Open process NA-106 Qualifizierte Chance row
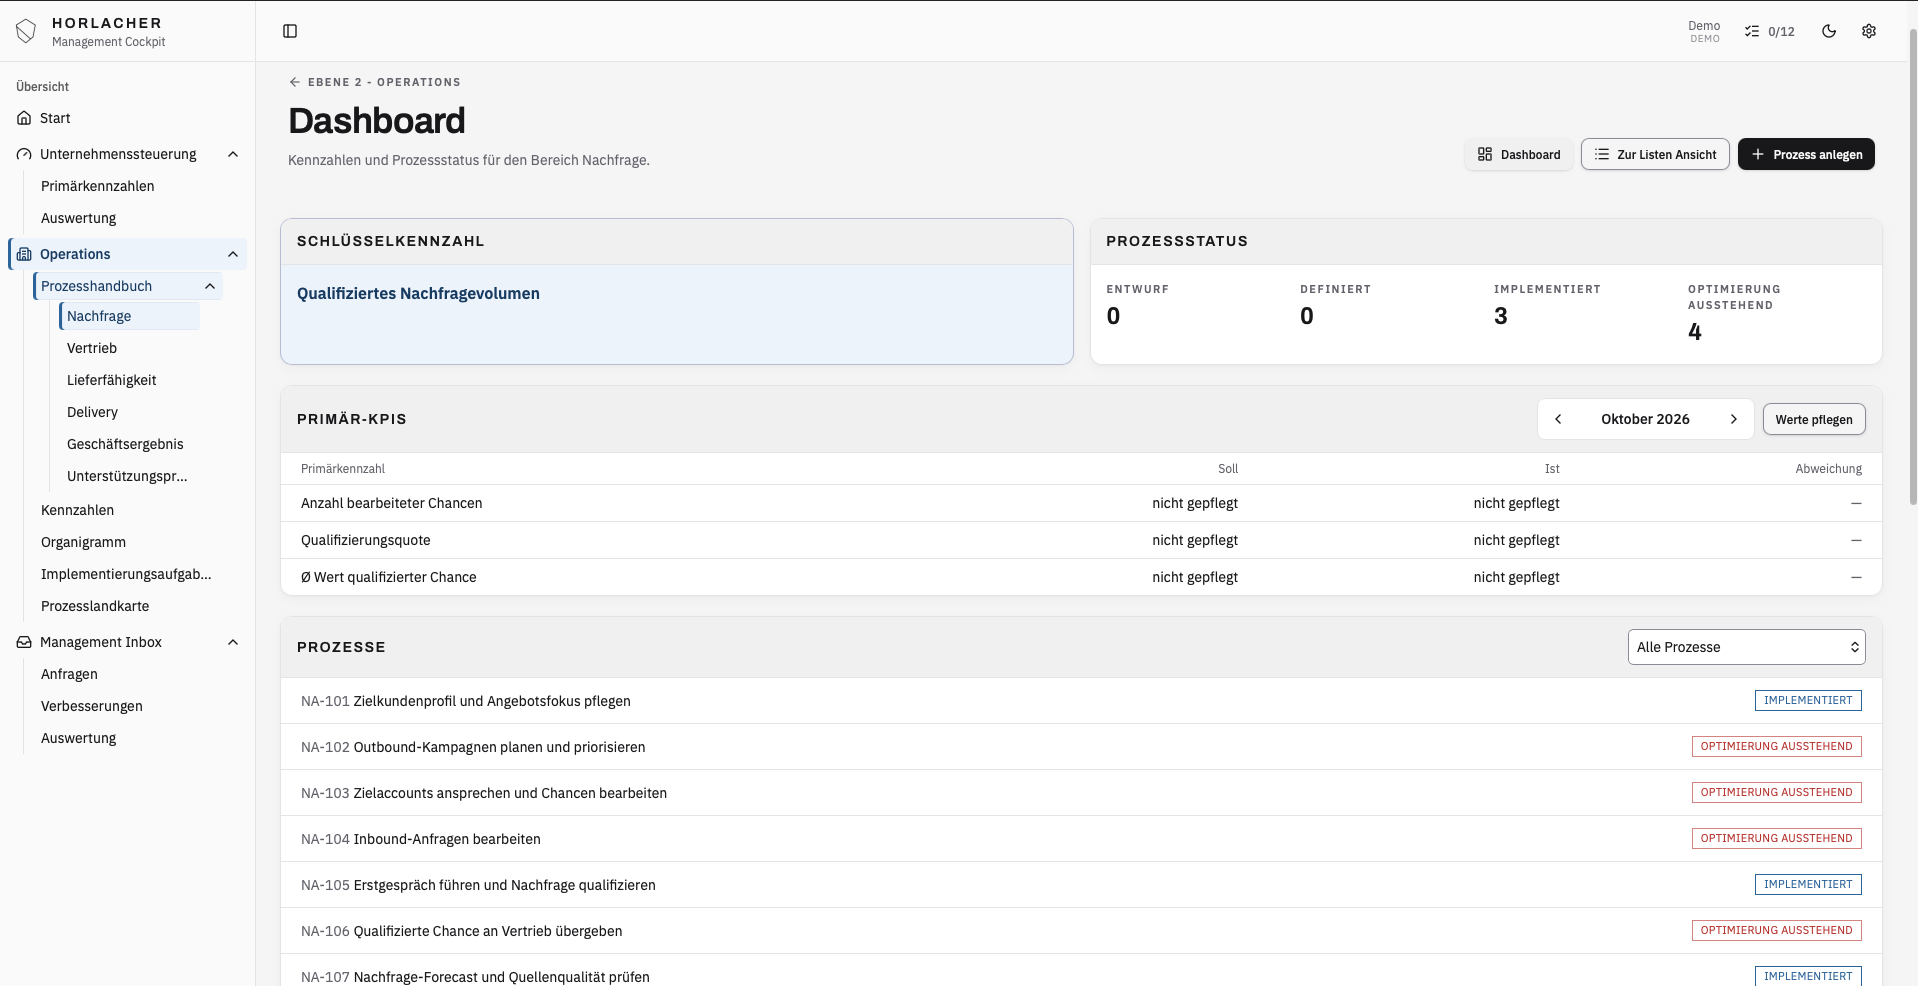 click(1081, 931)
